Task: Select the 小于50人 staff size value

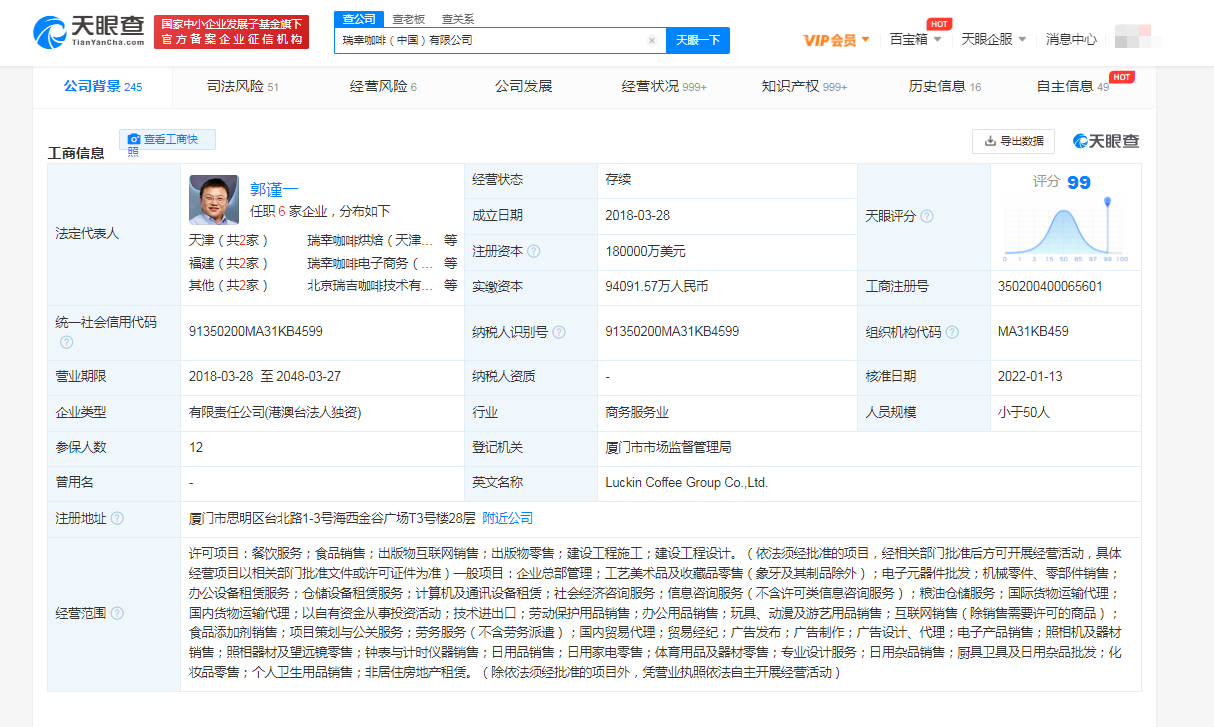Action: tap(1026, 412)
